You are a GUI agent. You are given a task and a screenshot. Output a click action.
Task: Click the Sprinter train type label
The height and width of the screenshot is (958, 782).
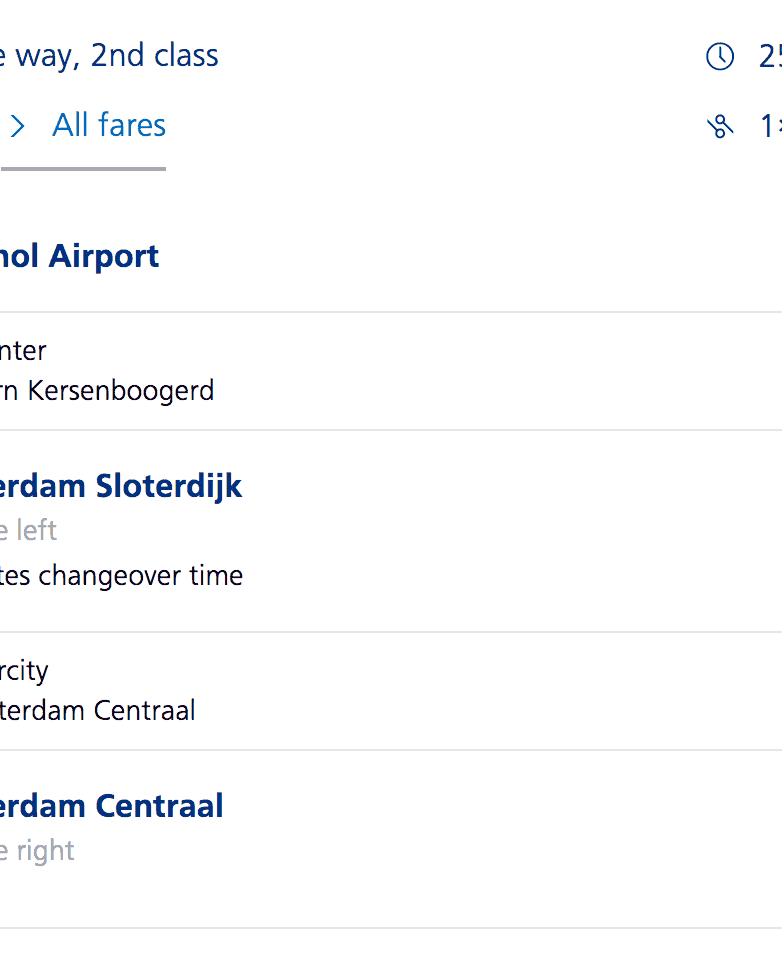23,351
